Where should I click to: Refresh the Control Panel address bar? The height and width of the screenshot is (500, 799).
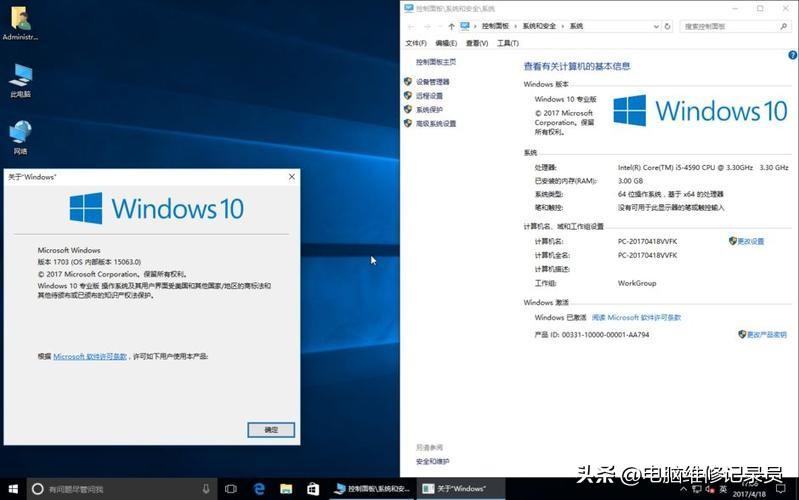667,27
